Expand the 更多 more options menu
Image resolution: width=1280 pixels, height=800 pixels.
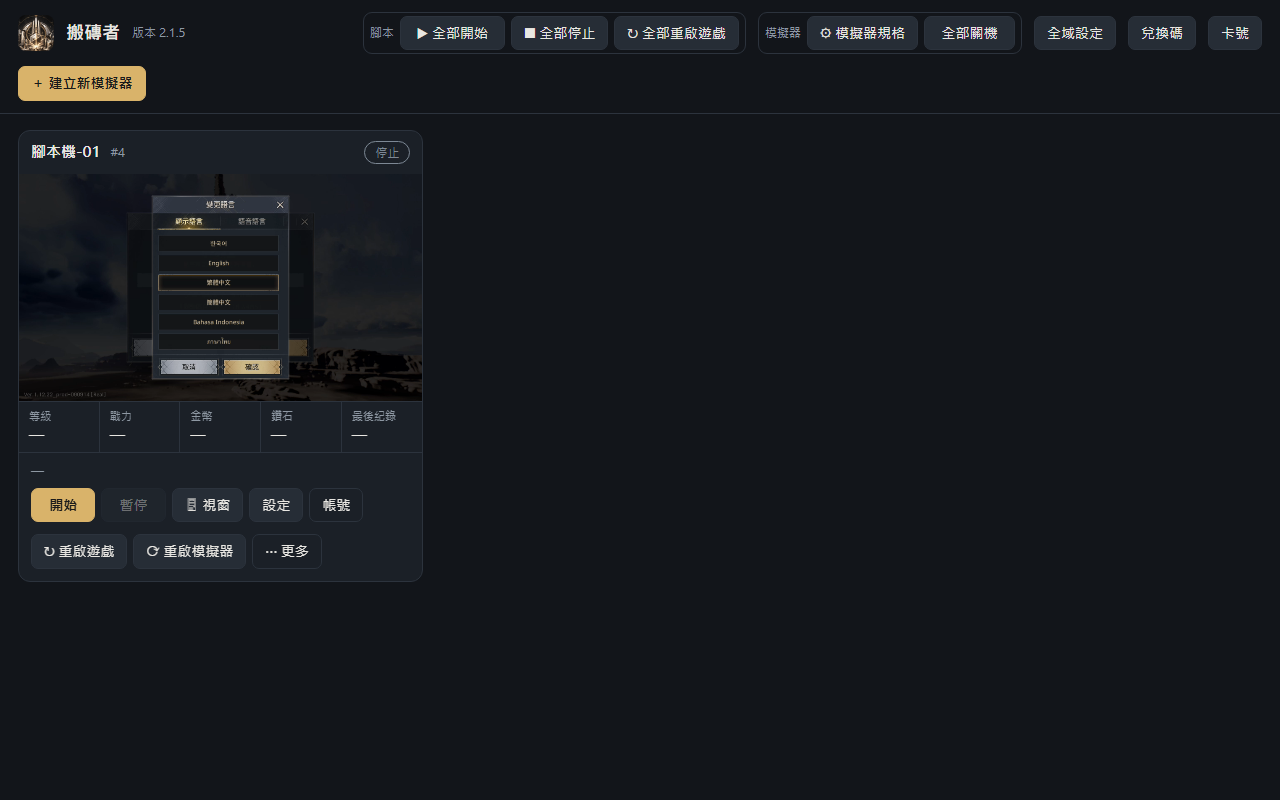click(x=287, y=552)
